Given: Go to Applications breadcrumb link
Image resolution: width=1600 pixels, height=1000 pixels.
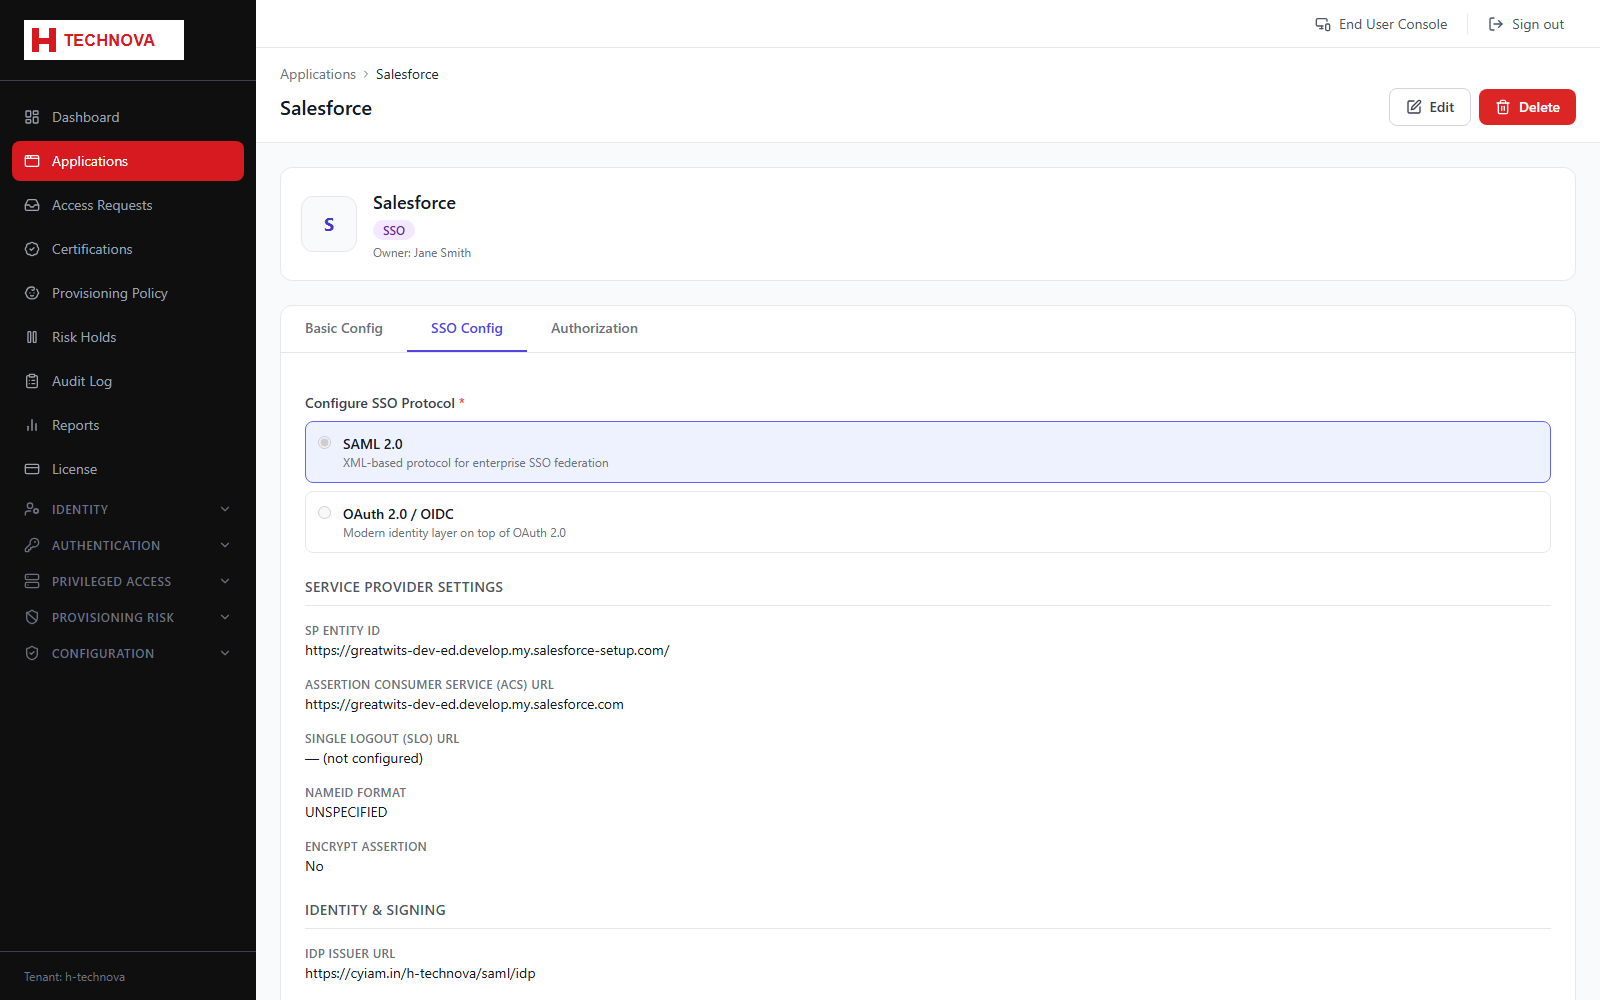Looking at the screenshot, I should coord(318,74).
